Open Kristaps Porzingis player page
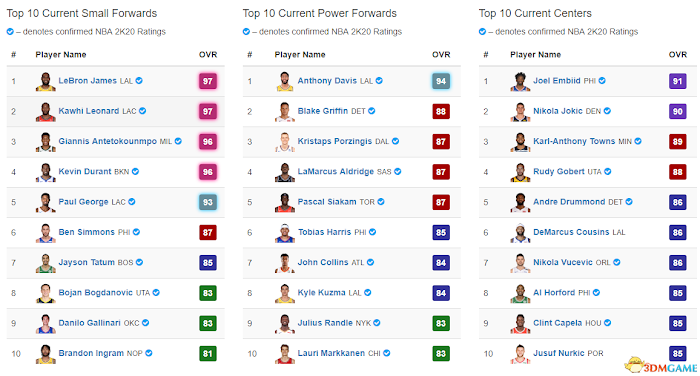Viewport: 700px width, 376px height. [x=334, y=141]
